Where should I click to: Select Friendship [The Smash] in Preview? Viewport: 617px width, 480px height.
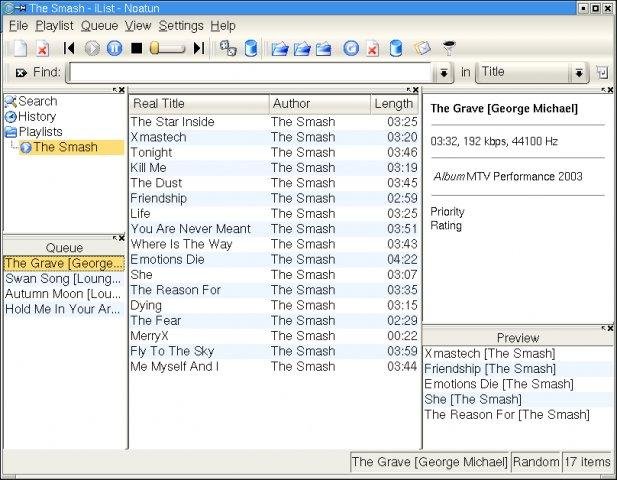coord(518,369)
